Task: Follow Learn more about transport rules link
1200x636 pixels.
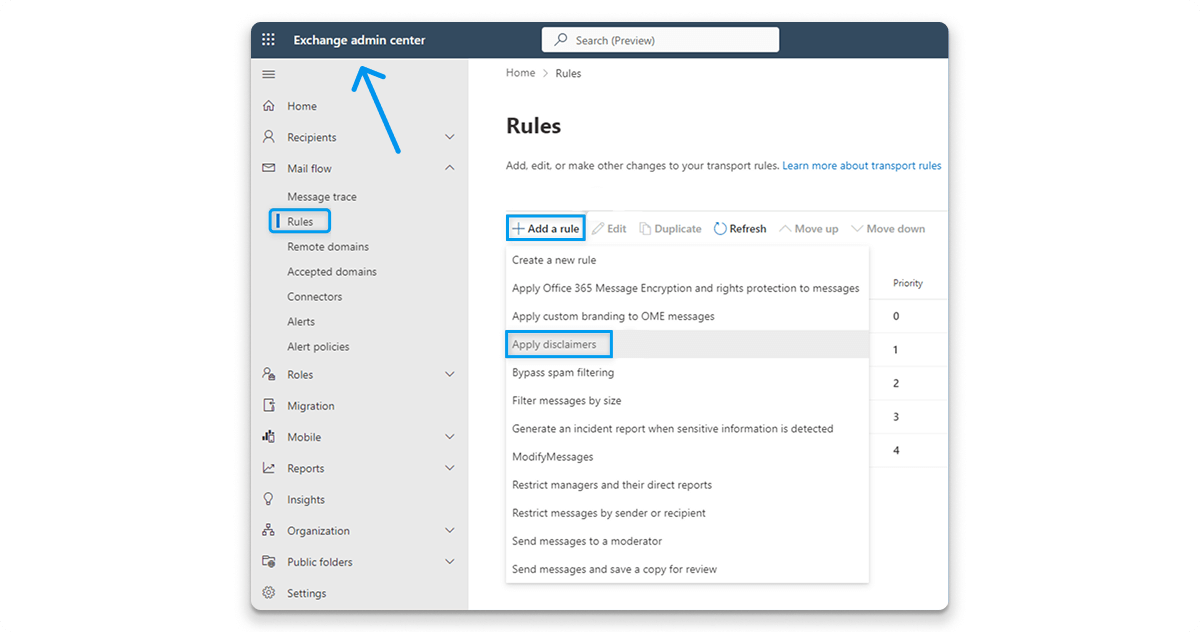Action: point(862,166)
